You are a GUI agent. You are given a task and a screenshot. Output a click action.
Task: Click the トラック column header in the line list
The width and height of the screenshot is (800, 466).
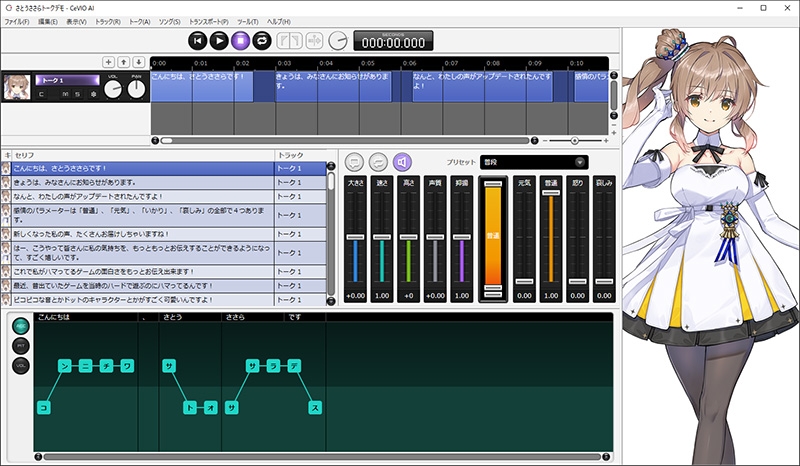[301, 155]
